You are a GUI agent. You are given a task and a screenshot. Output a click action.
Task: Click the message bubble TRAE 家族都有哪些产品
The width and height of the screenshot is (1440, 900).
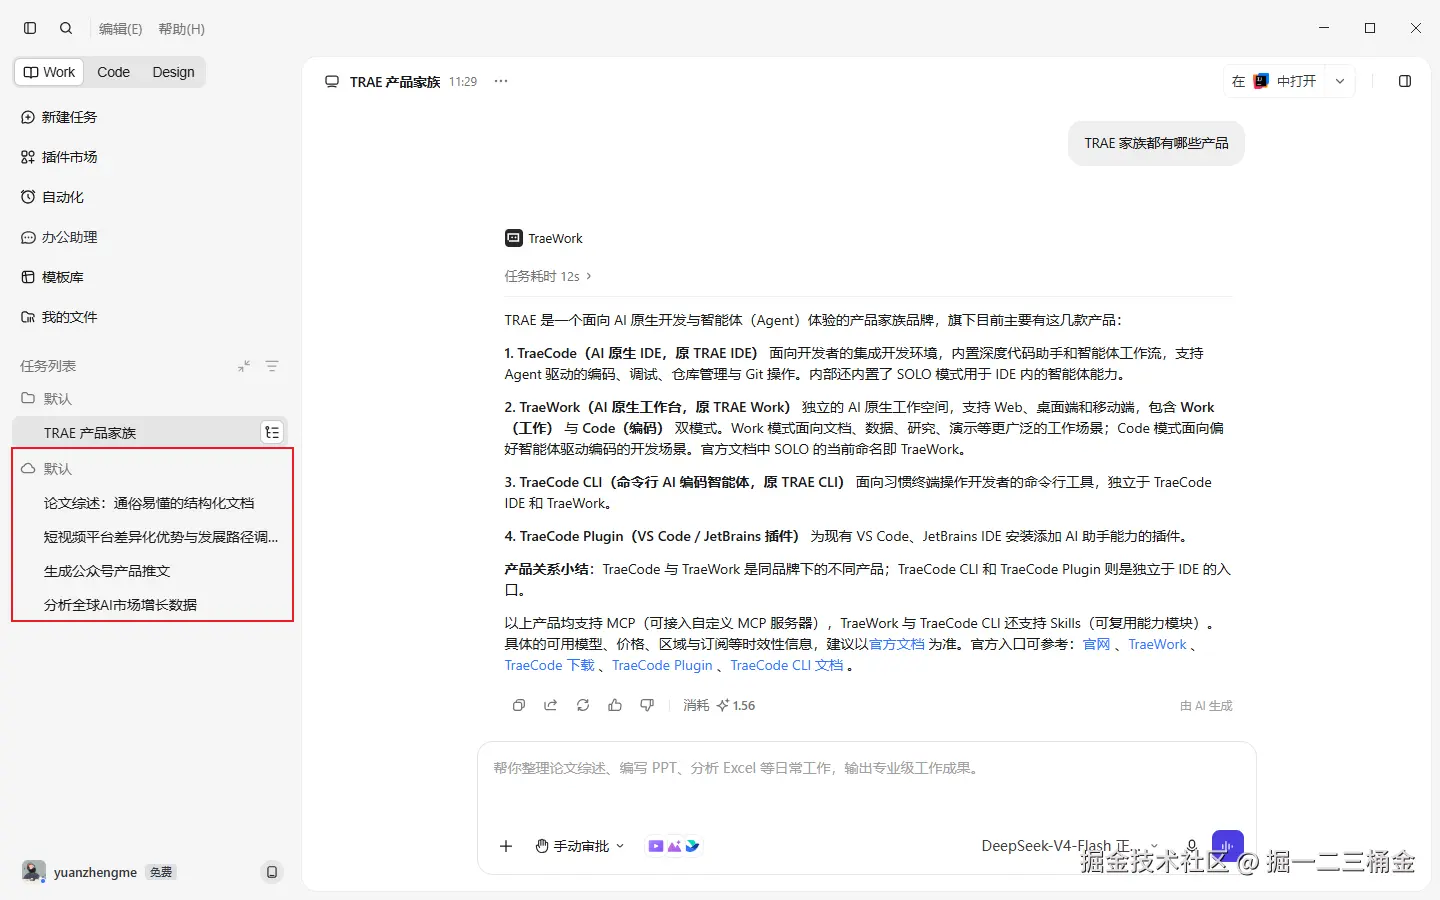tap(1157, 143)
